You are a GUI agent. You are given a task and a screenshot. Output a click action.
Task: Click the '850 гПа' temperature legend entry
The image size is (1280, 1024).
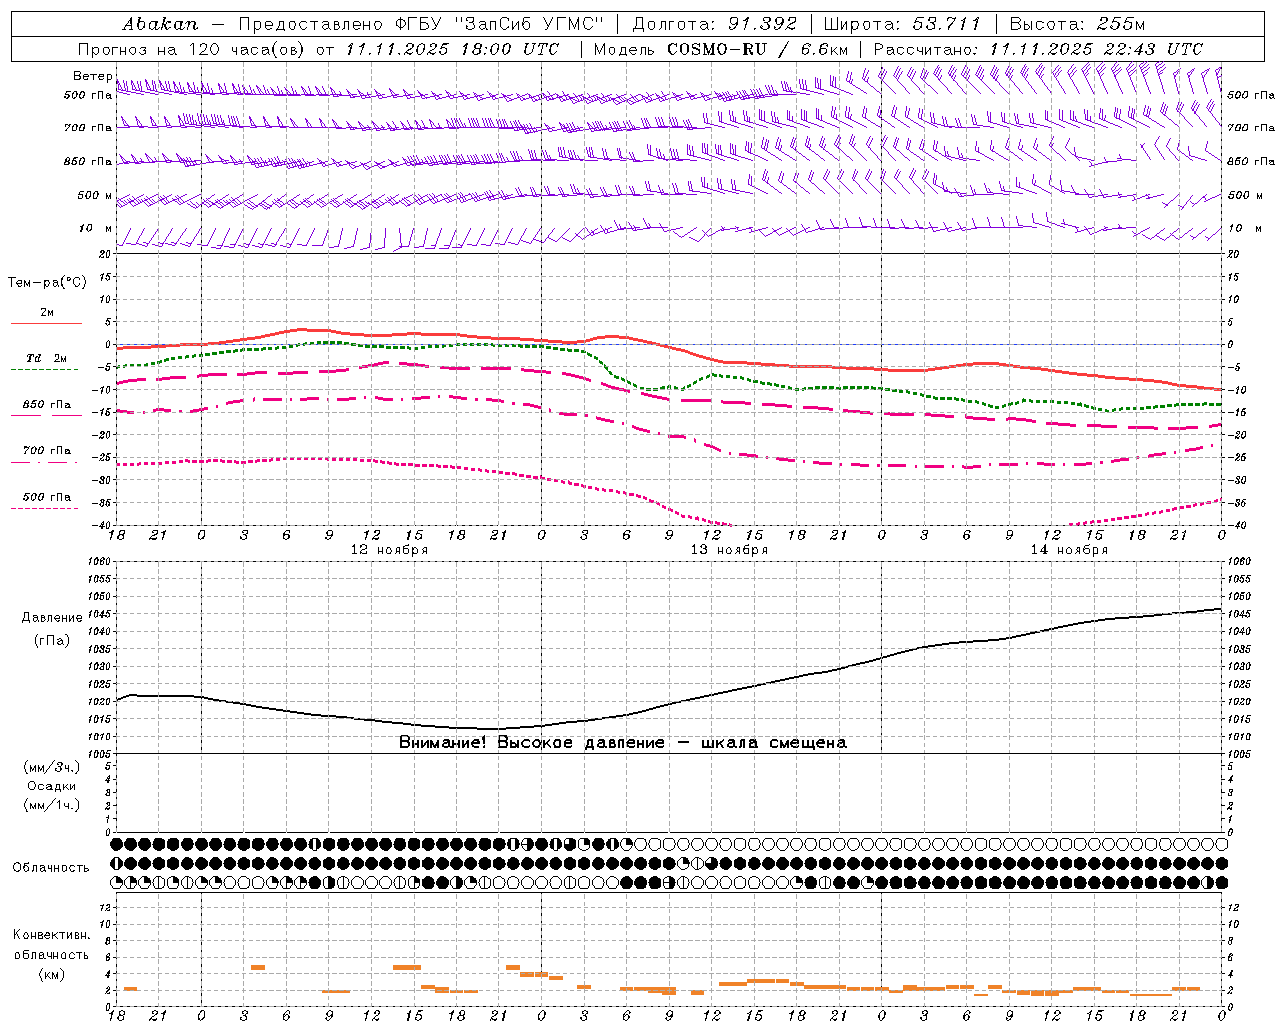tap(47, 405)
